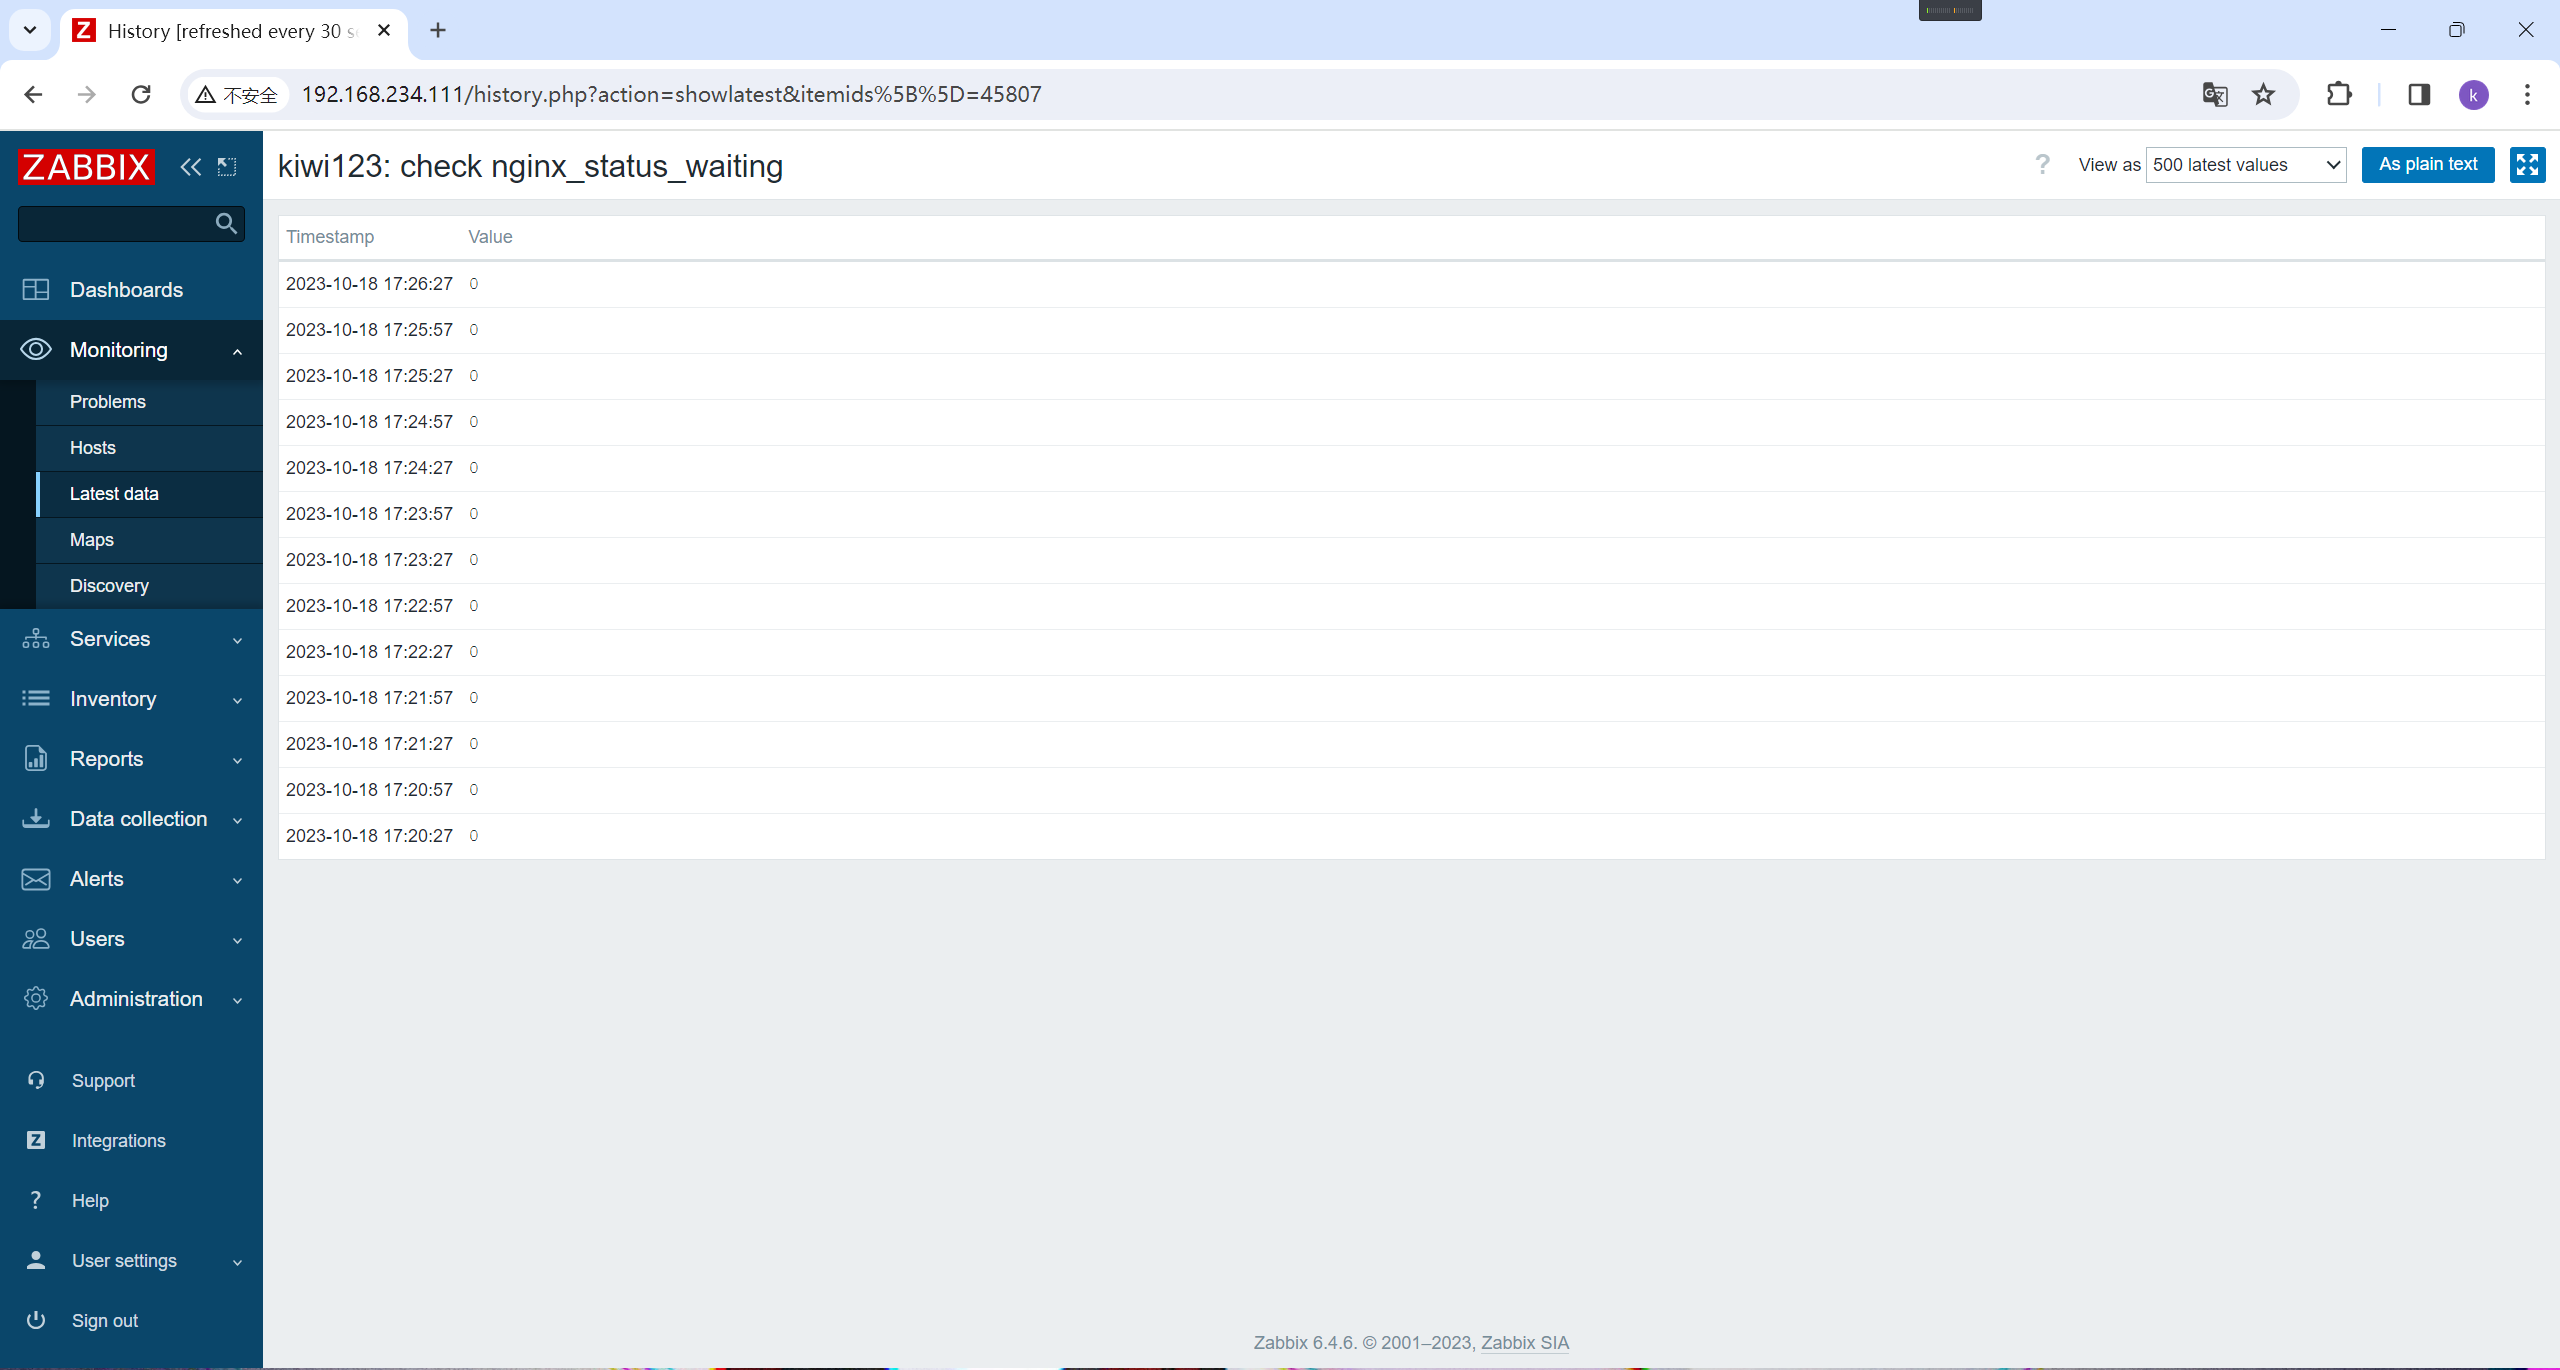Click the translate page icon
Viewport: 2560px width, 1370px height.
pyautogui.click(x=2215, y=95)
